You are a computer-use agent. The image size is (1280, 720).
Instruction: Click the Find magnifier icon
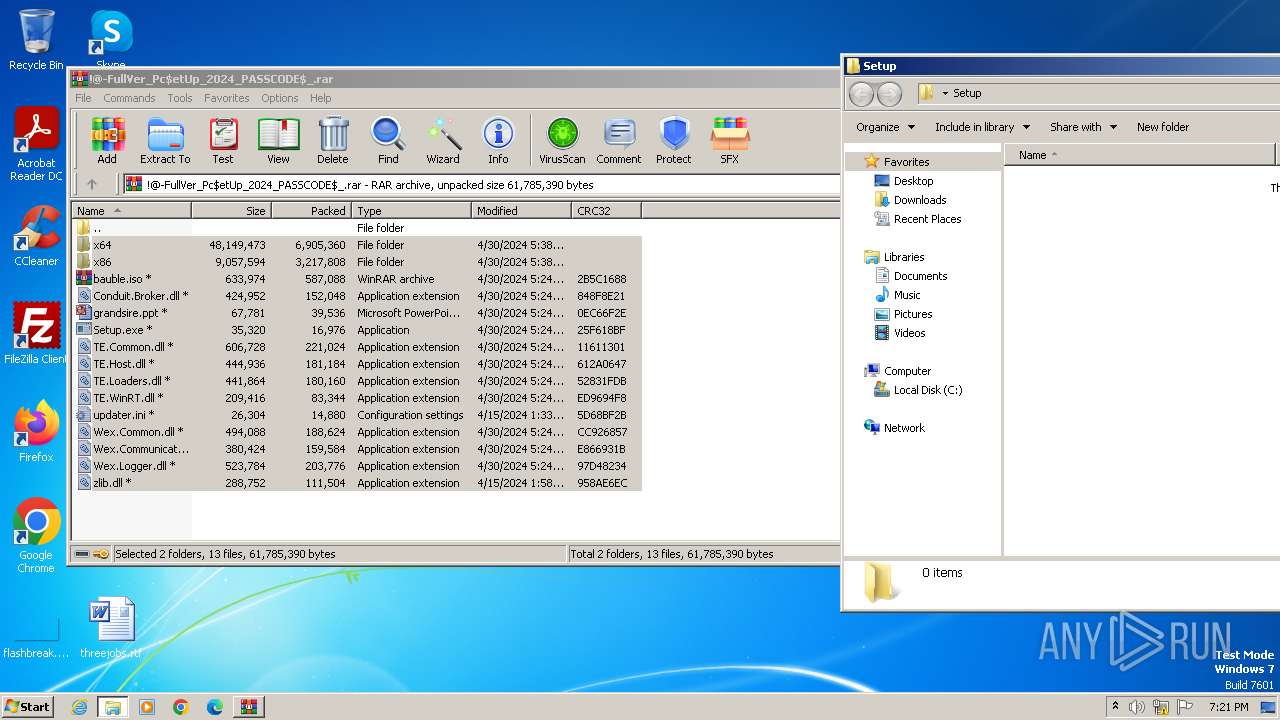click(388, 141)
